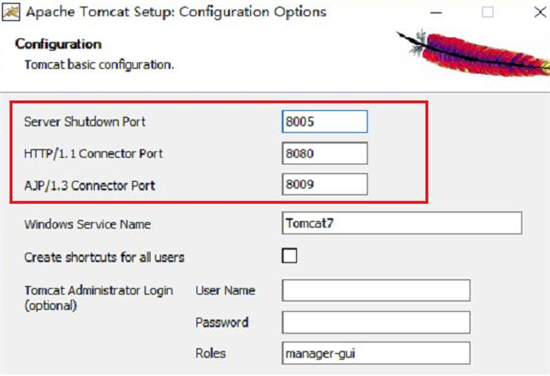Click the HTTP/1.1 Connector Port label
This screenshot has width=550, height=376.
click(93, 154)
